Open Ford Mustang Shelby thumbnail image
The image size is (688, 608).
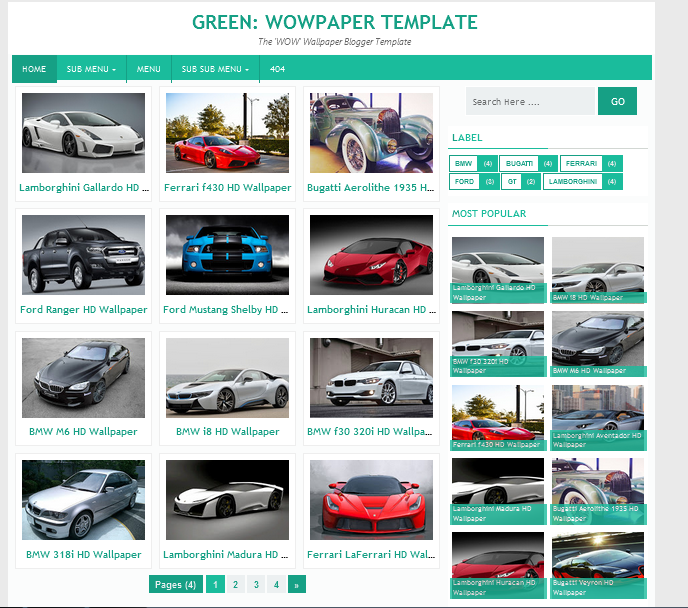227,255
